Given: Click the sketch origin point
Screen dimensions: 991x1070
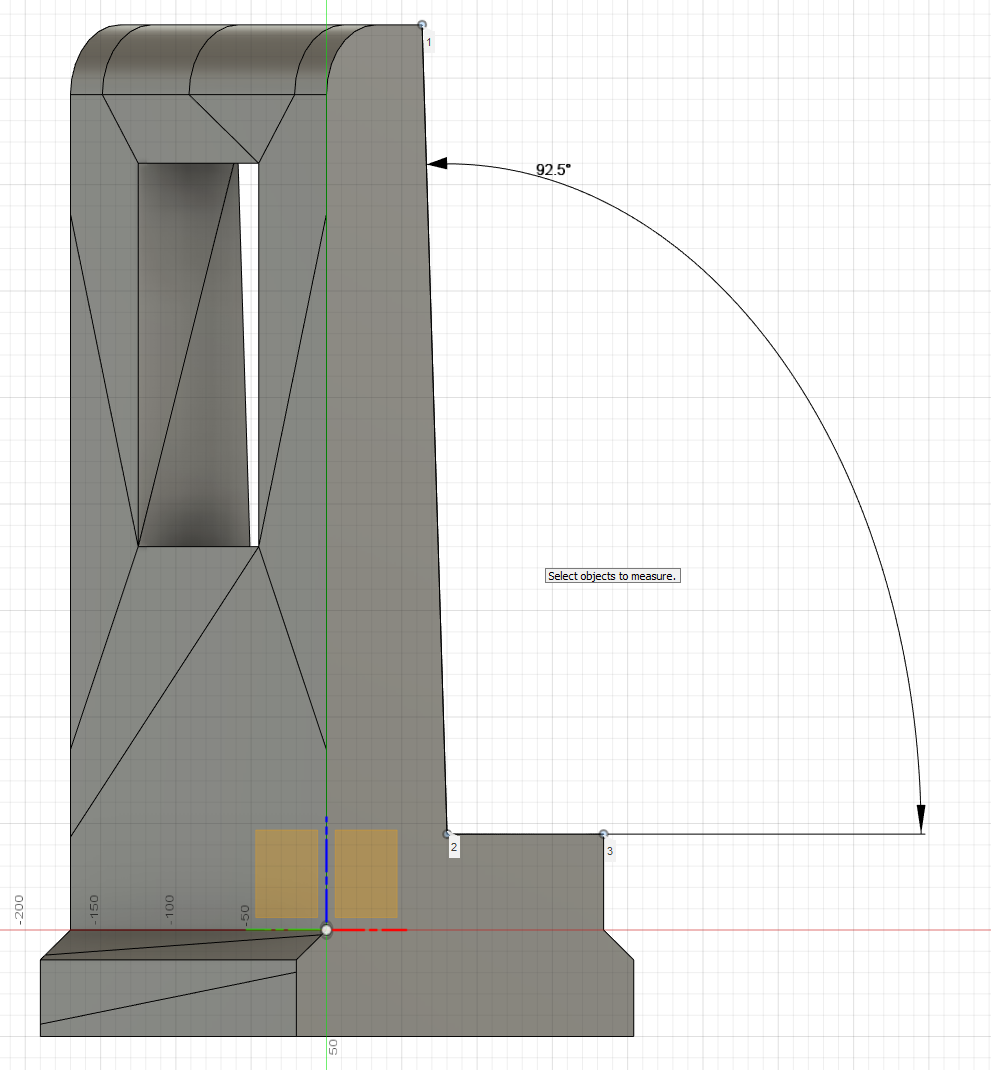Looking at the screenshot, I should (x=327, y=930).
